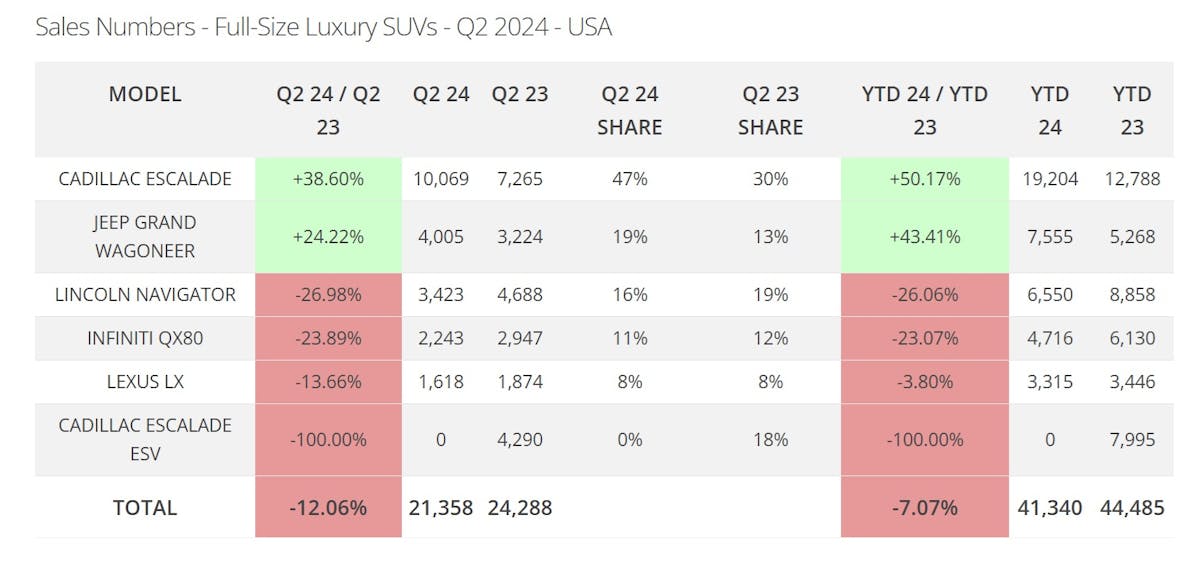Select the Infiniti QX80 row label
Screen dimensions: 1200x569
[x=145, y=338]
